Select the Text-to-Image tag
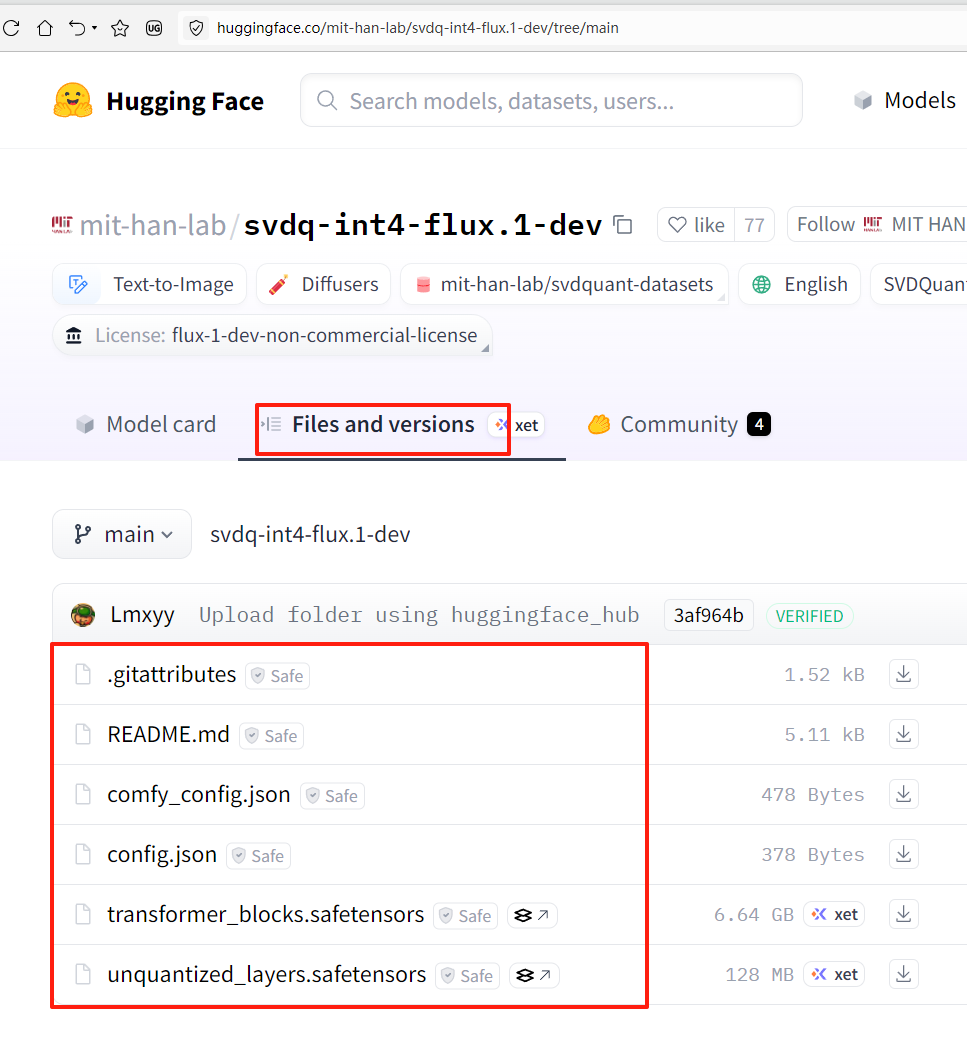The image size is (967, 1039). 150,284
